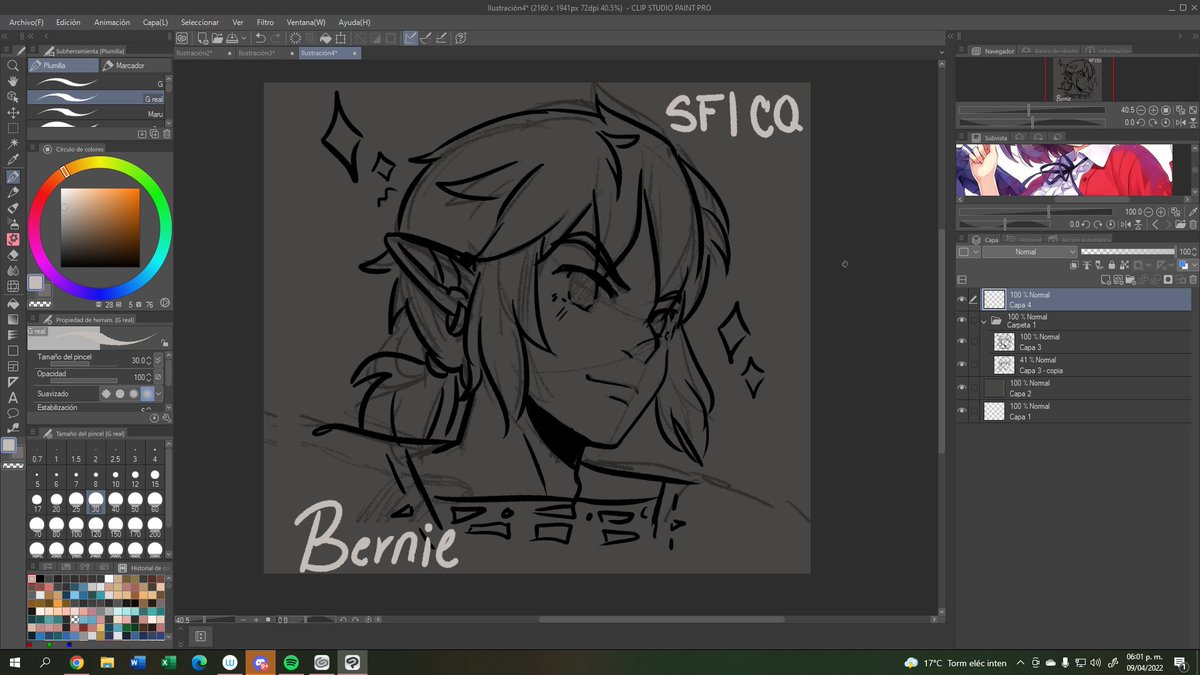Toggle Snap to Ruler in command bar
The width and height of the screenshot is (1200, 675).
point(410,38)
